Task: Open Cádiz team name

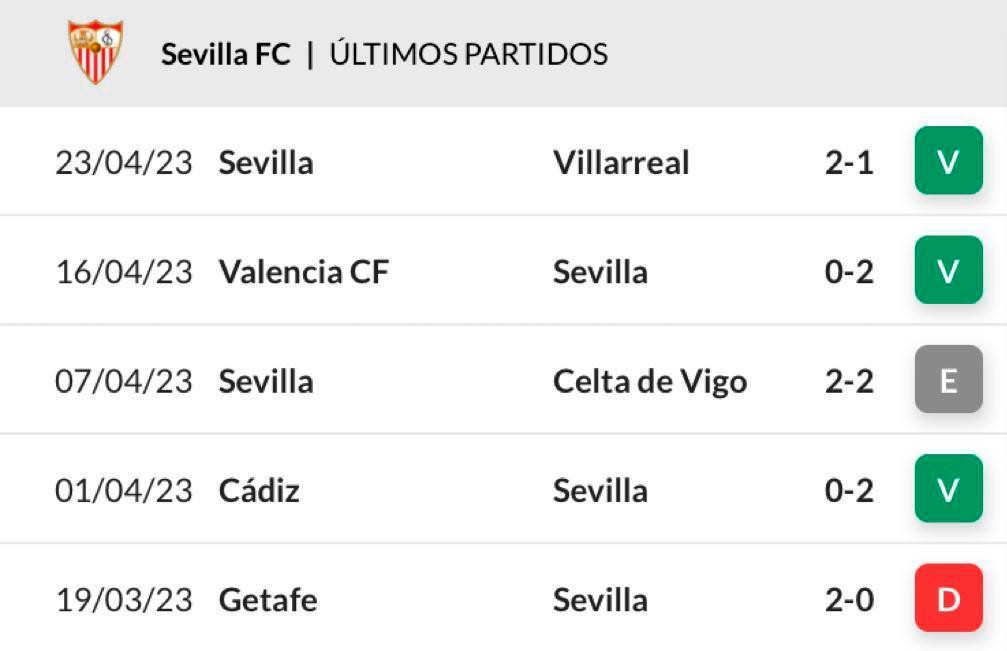Action: tap(259, 490)
